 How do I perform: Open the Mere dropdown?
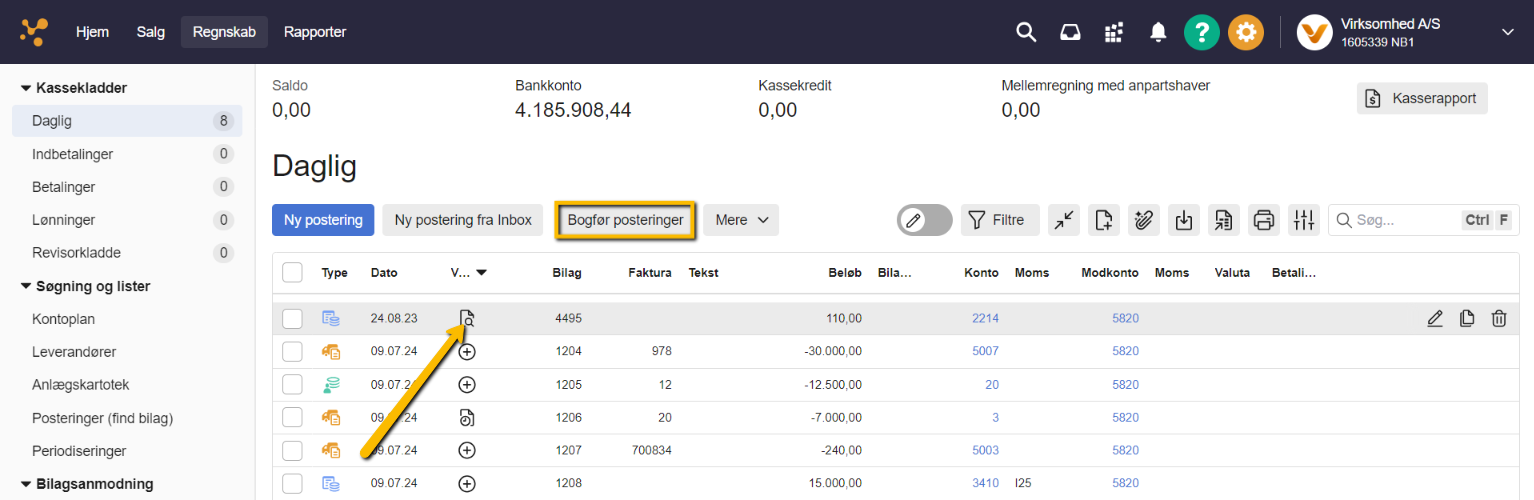740,220
